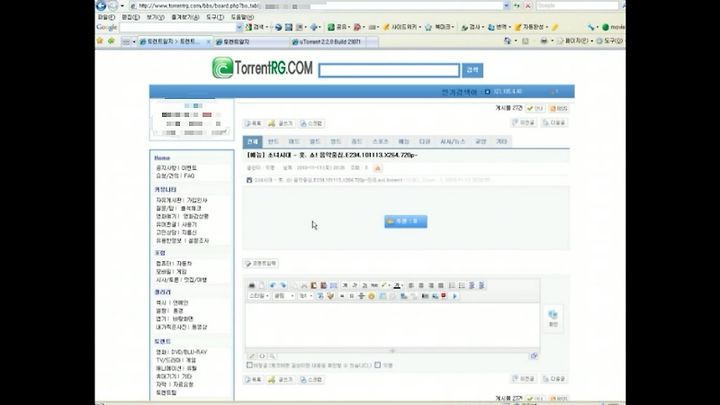This screenshot has width=720, height=405.
Task: Click the left-align icon in the editor toolbar
Action: pyautogui.click(x=411, y=285)
